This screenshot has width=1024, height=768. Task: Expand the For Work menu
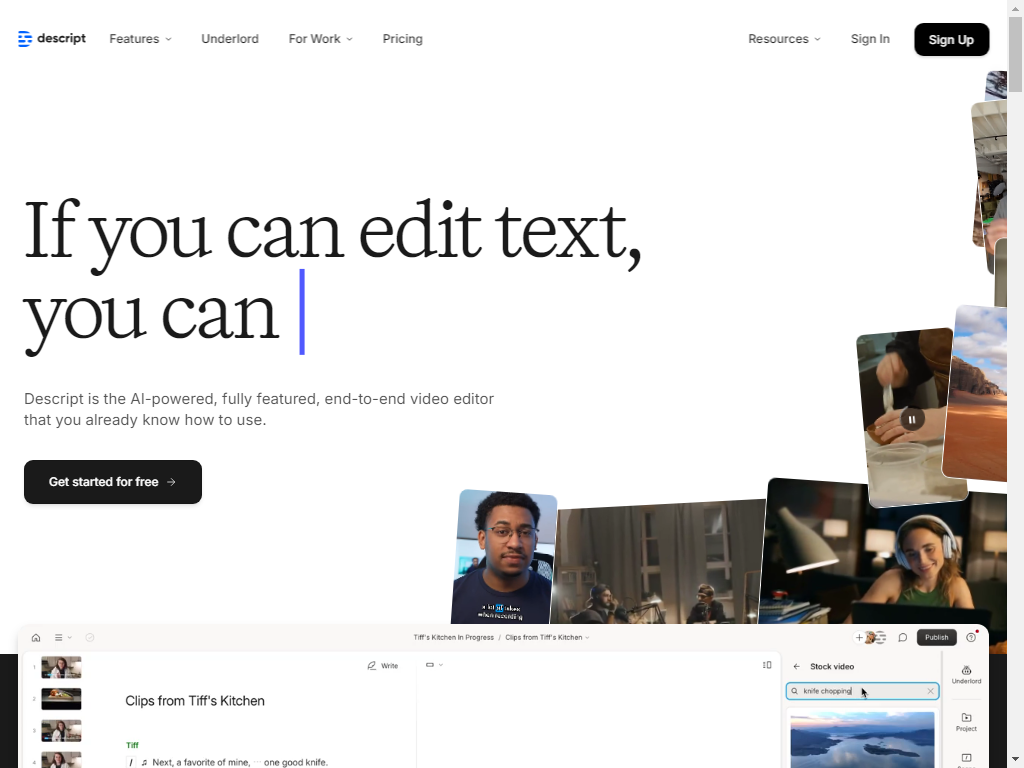tap(321, 39)
